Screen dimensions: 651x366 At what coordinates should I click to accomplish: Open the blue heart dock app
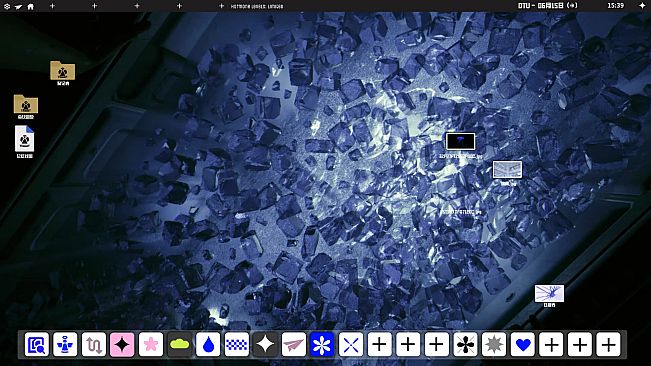tap(523, 344)
